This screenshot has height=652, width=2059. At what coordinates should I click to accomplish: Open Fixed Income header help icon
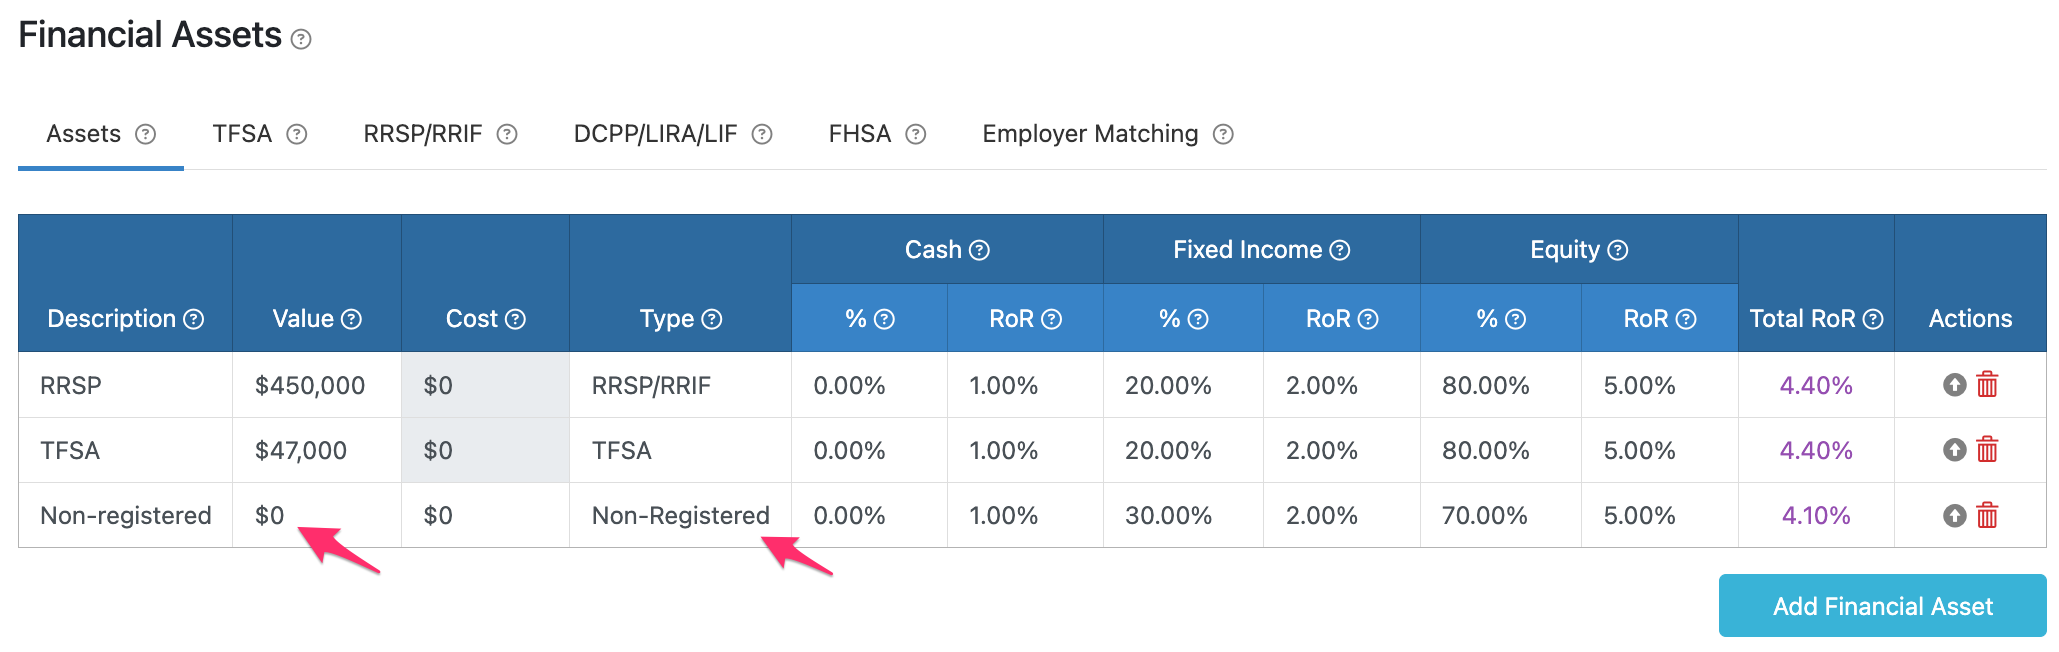click(1340, 250)
